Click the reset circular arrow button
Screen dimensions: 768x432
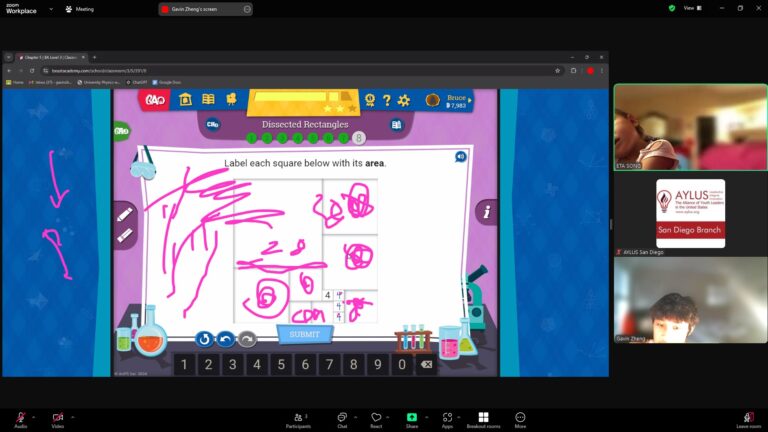pos(204,339)
